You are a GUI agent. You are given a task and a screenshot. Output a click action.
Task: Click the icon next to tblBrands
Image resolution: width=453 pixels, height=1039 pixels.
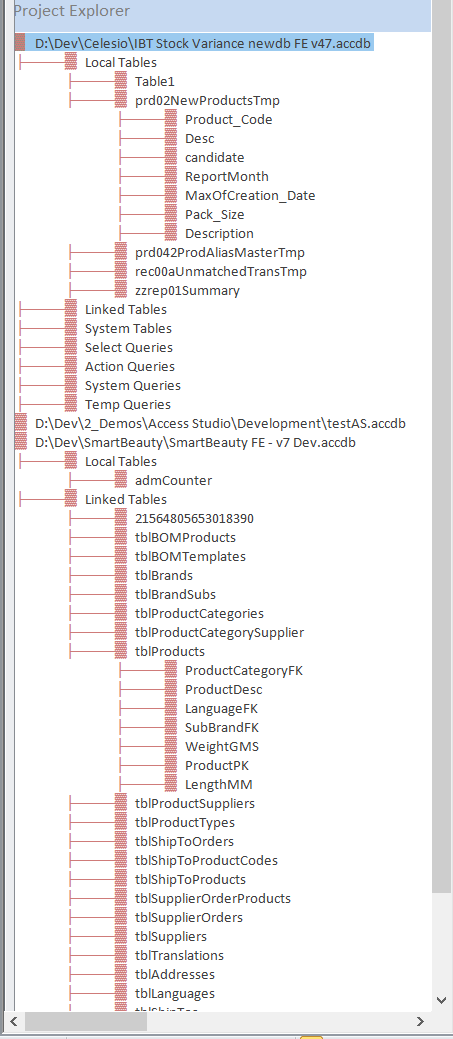[x=121, y=576]
